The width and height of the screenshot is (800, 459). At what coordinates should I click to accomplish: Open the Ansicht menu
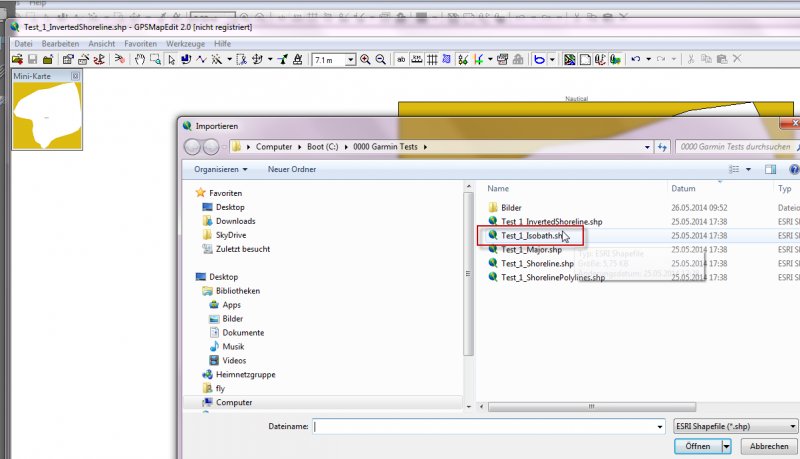pos(101,44)
